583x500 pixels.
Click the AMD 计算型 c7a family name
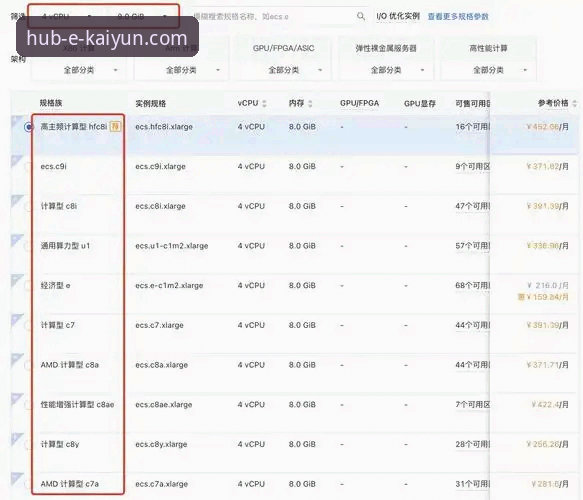[70, 484]
